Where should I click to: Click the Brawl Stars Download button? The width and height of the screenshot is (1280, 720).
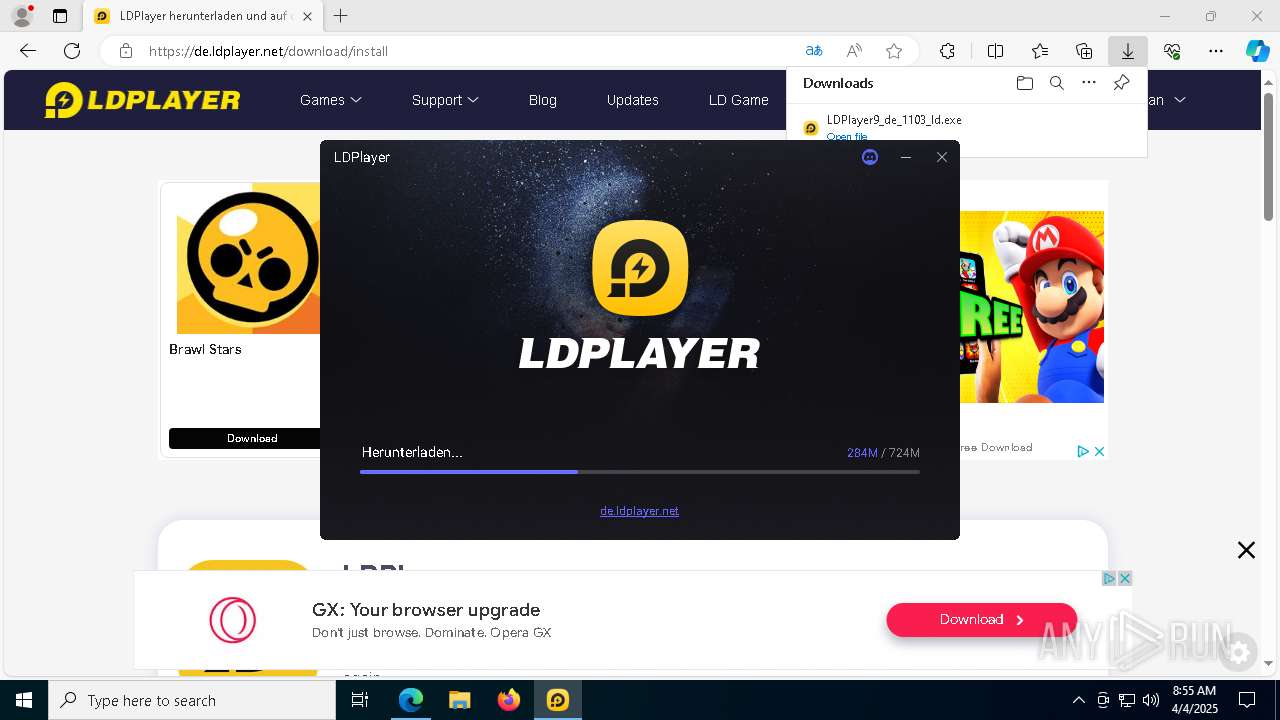[x=245, y=438]
